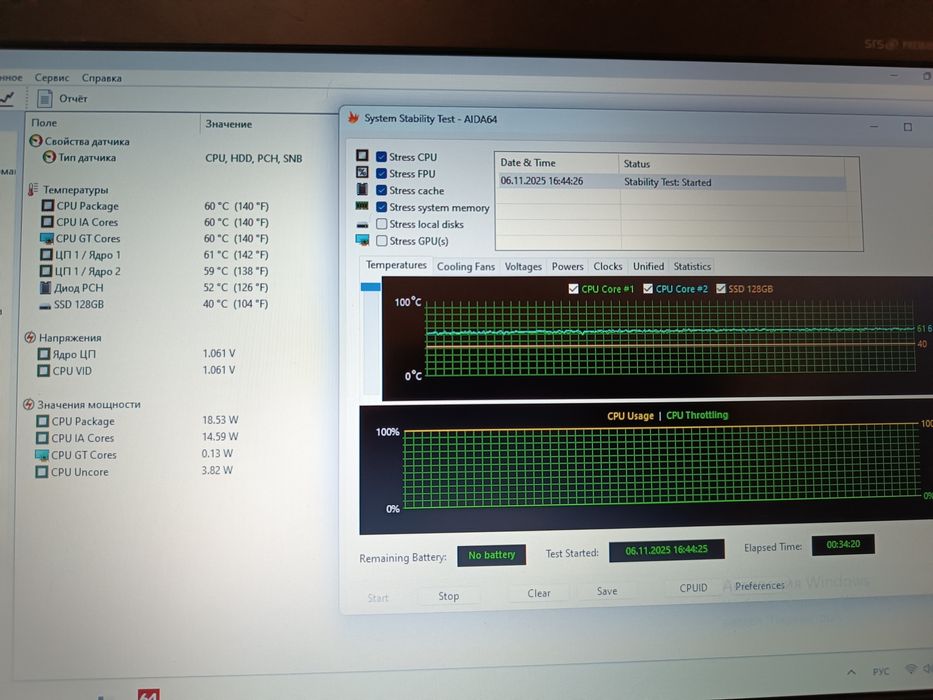
Task: Click the Поле column header
Action: click(x=113, y=123)
